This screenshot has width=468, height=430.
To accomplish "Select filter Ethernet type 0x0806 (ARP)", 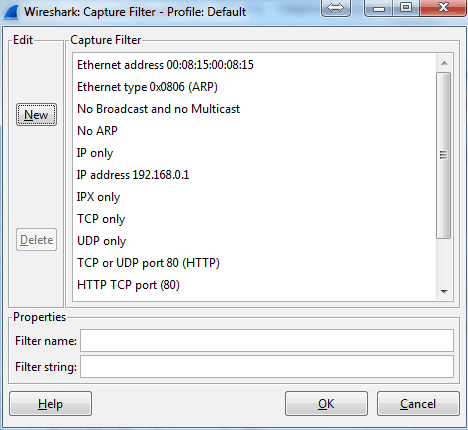I will point(254,87).
